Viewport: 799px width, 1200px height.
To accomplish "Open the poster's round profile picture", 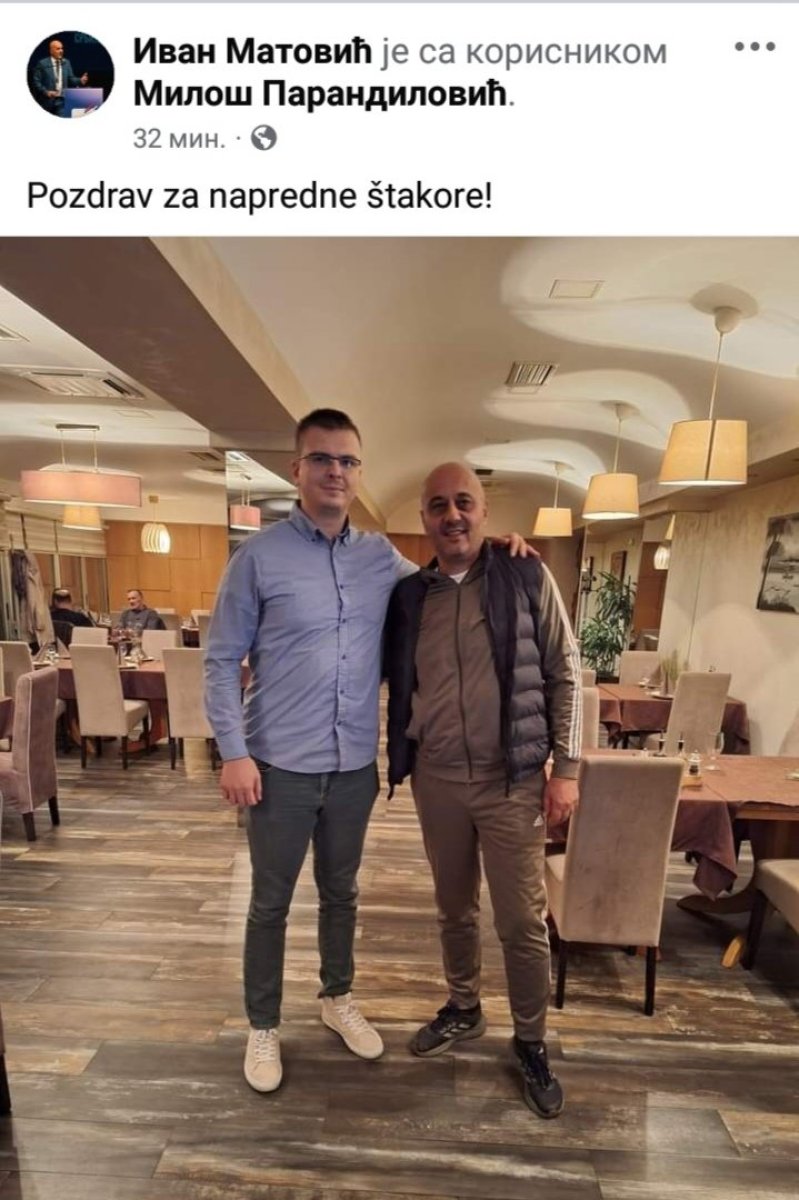I will [70, 75].
